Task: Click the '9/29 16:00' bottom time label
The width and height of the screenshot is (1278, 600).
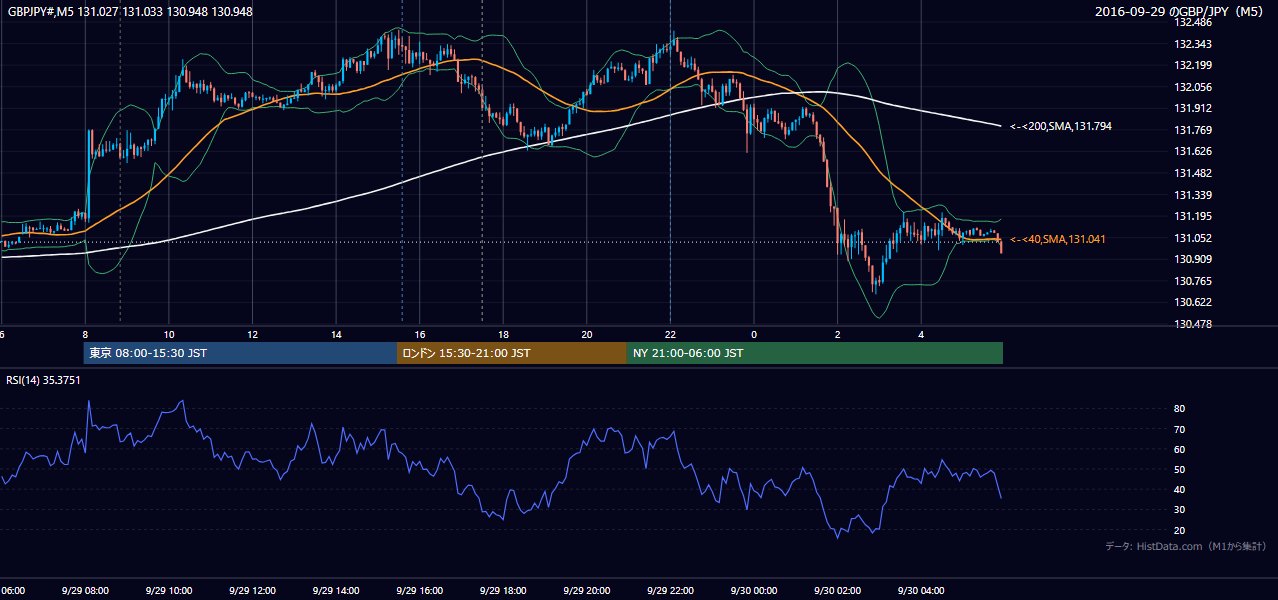Action: 418,590
